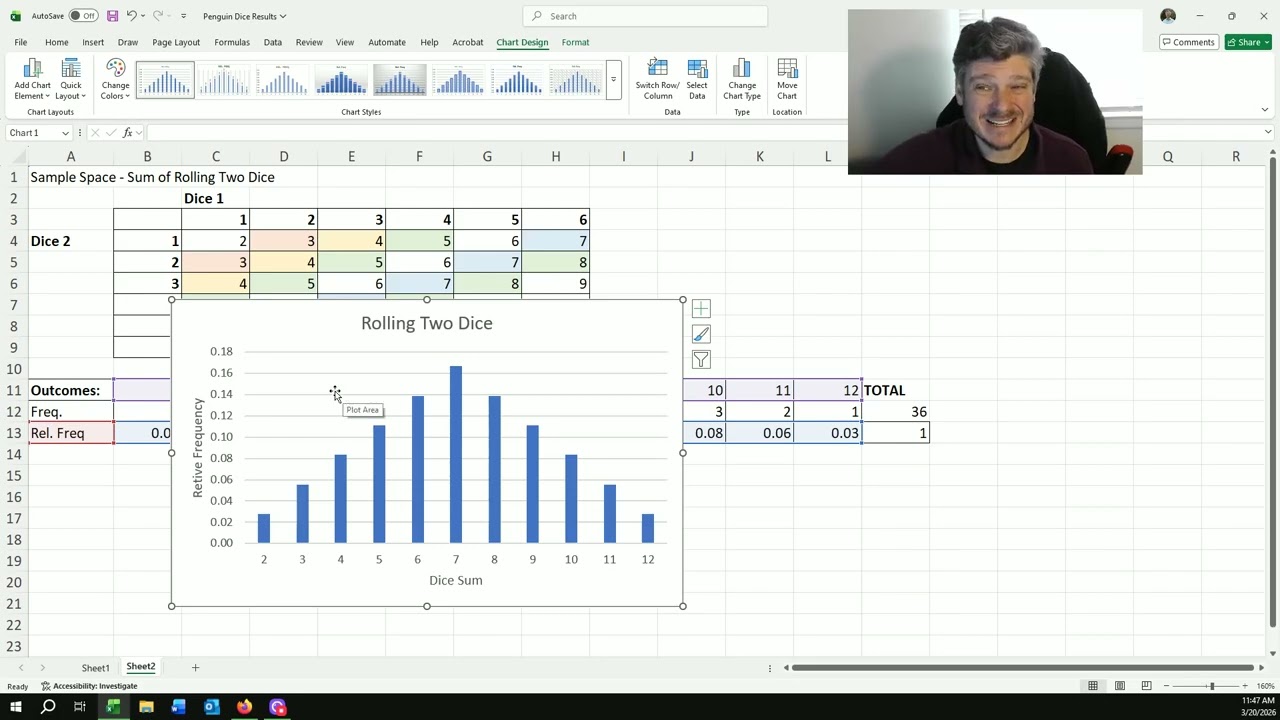Click the user account avatar
The image size is (1280, 720).
pyautogui.click(x=1168, y=16)
